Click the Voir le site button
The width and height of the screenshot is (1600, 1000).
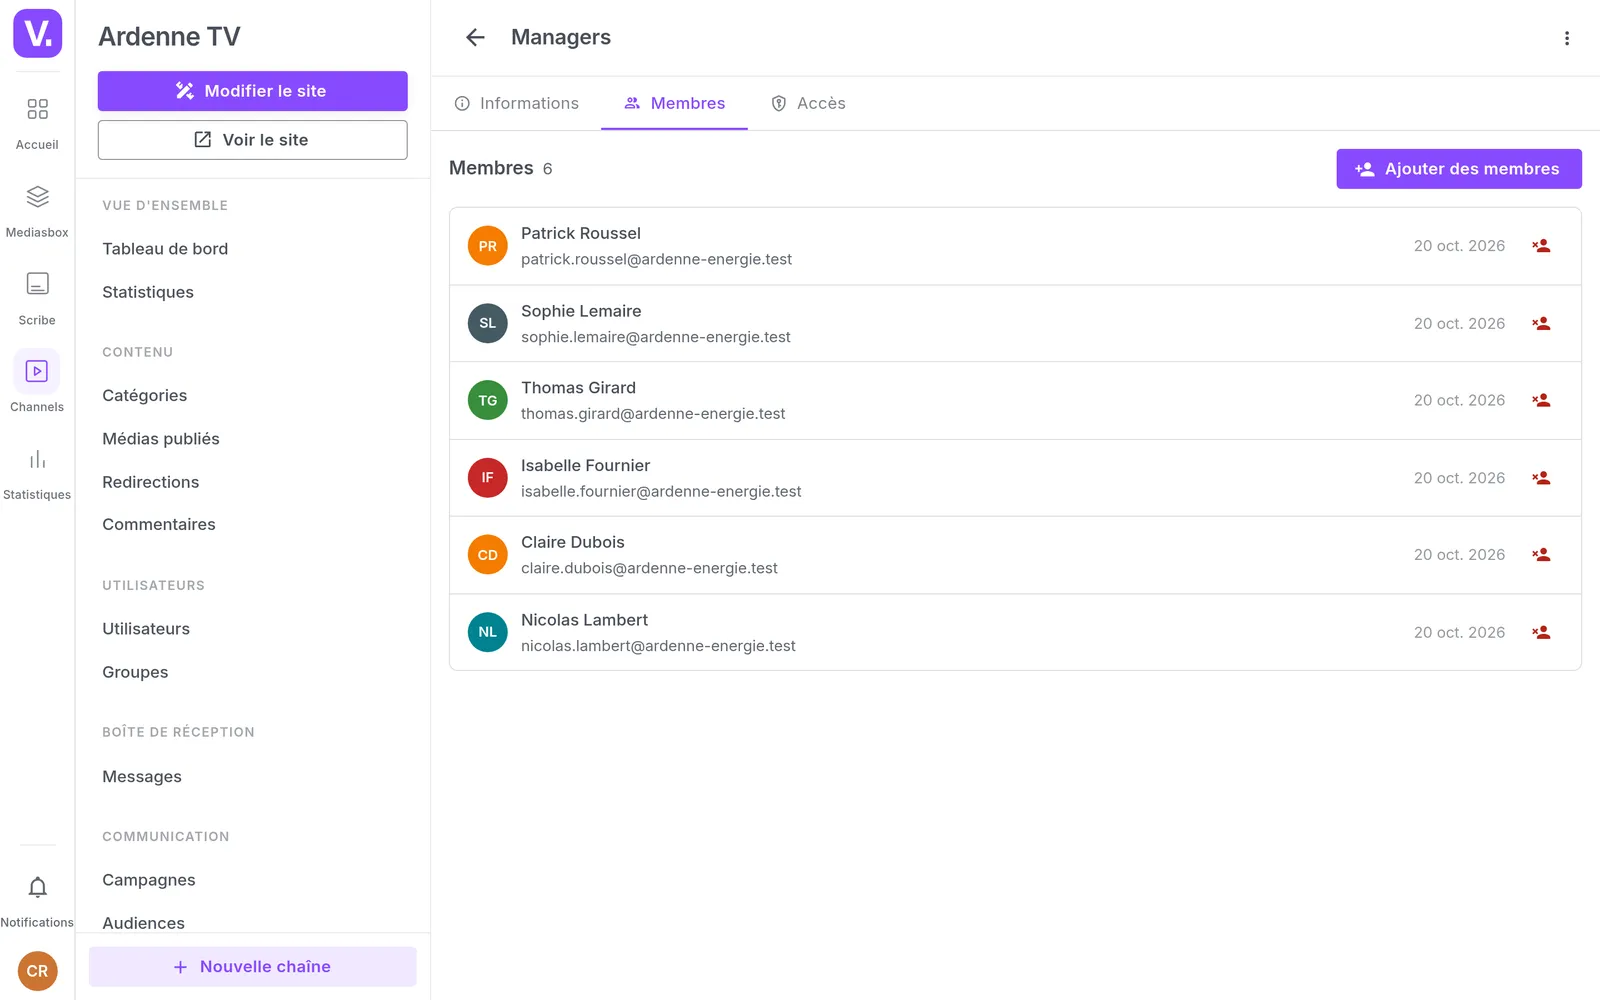tap(252, 140)
